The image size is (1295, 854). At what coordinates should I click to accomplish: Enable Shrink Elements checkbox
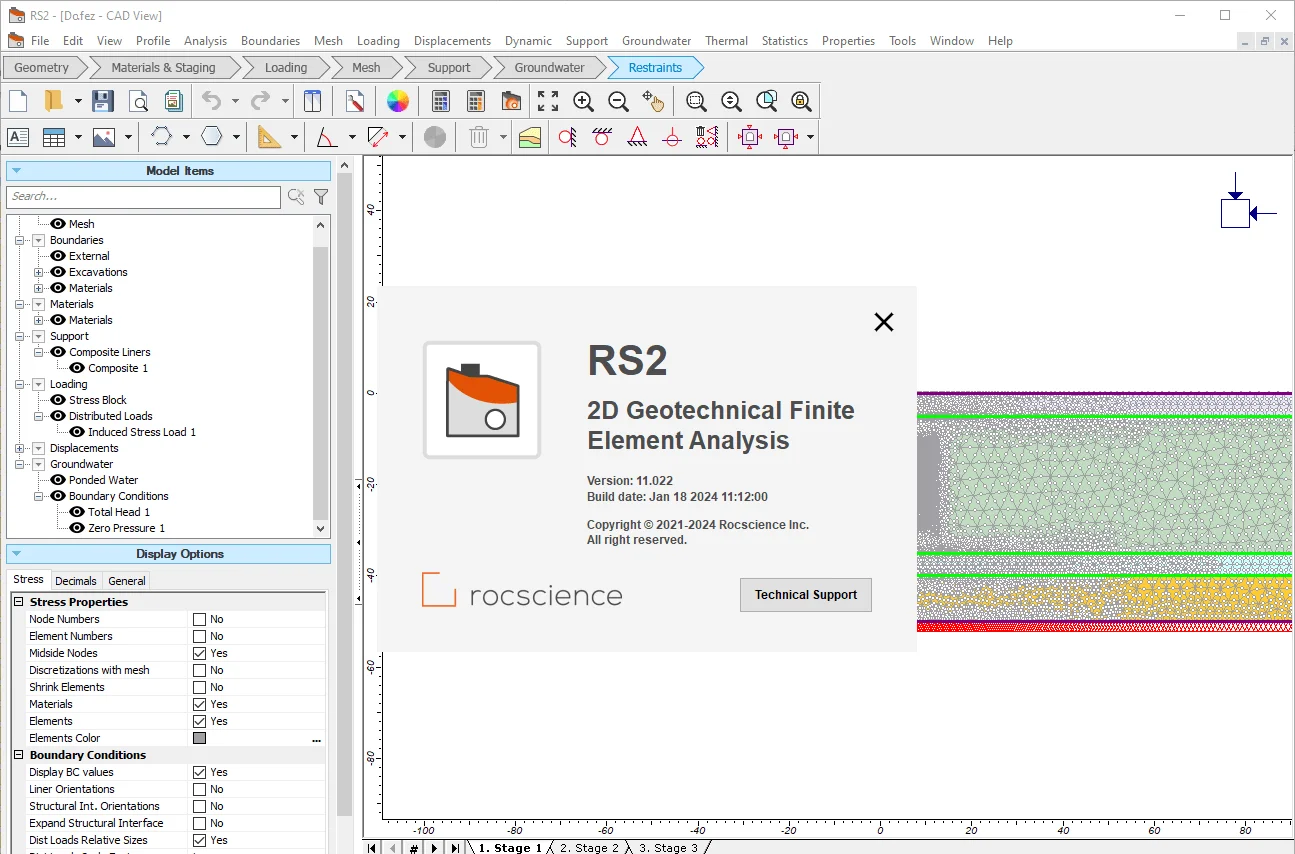pos(200,687)
